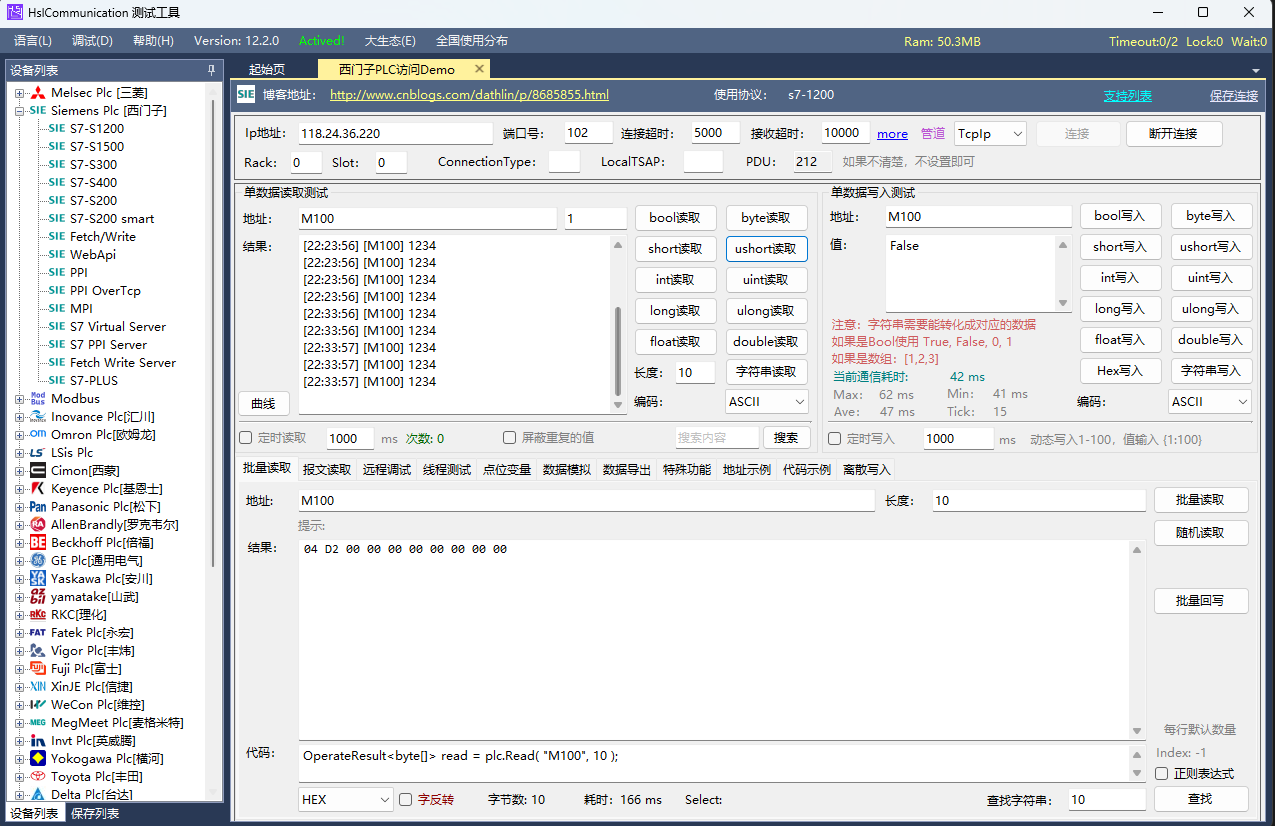Click the Modbus logo icon in the tree
1275x826 pixels.
tap(38, 399)
